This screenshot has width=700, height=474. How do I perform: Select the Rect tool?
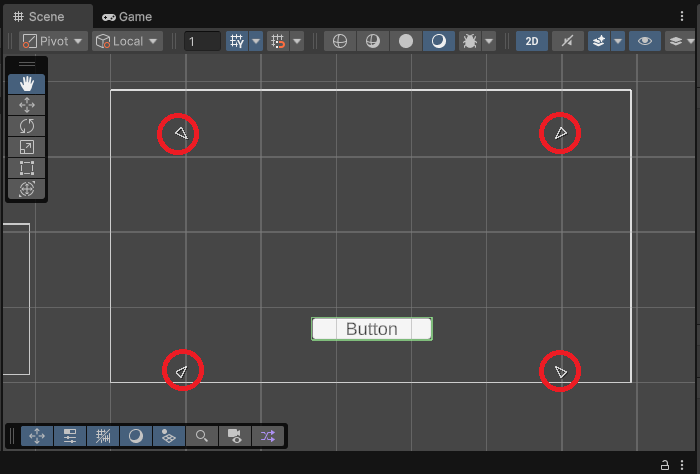point(27,168)
